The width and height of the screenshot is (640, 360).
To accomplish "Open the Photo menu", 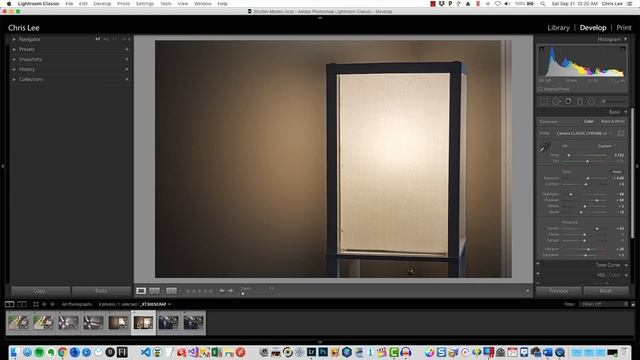I will click(123, 4).
